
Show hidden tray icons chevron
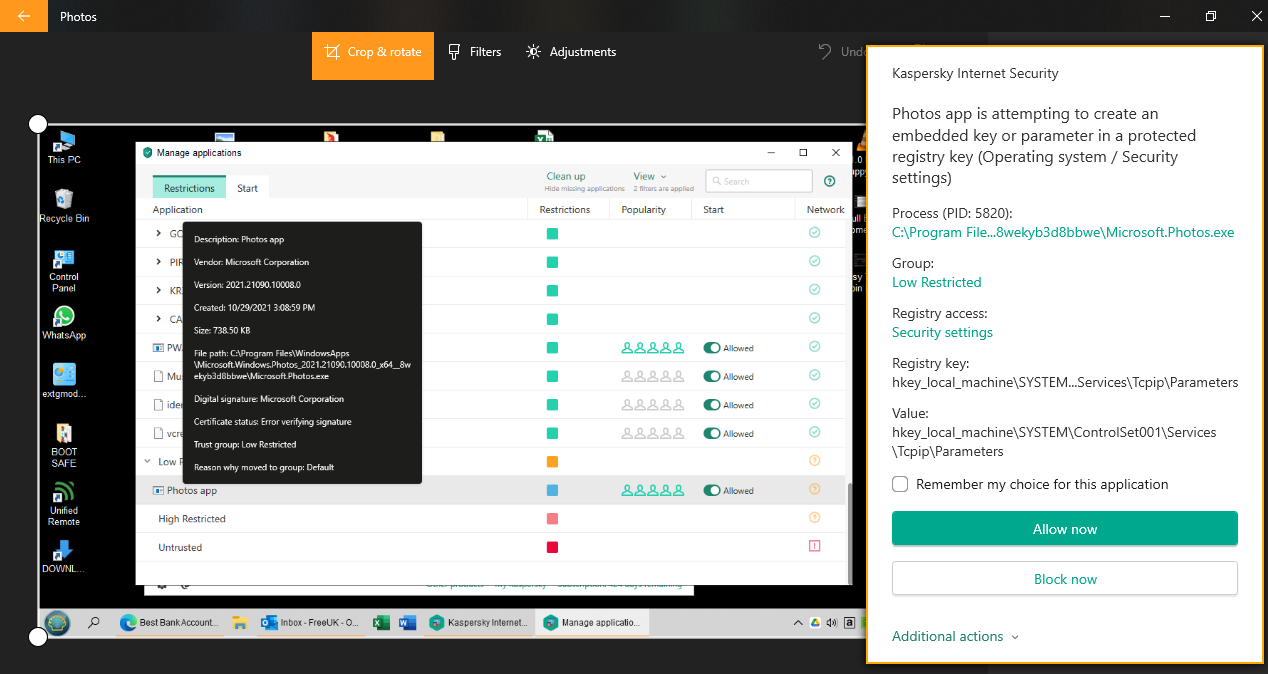797,622
